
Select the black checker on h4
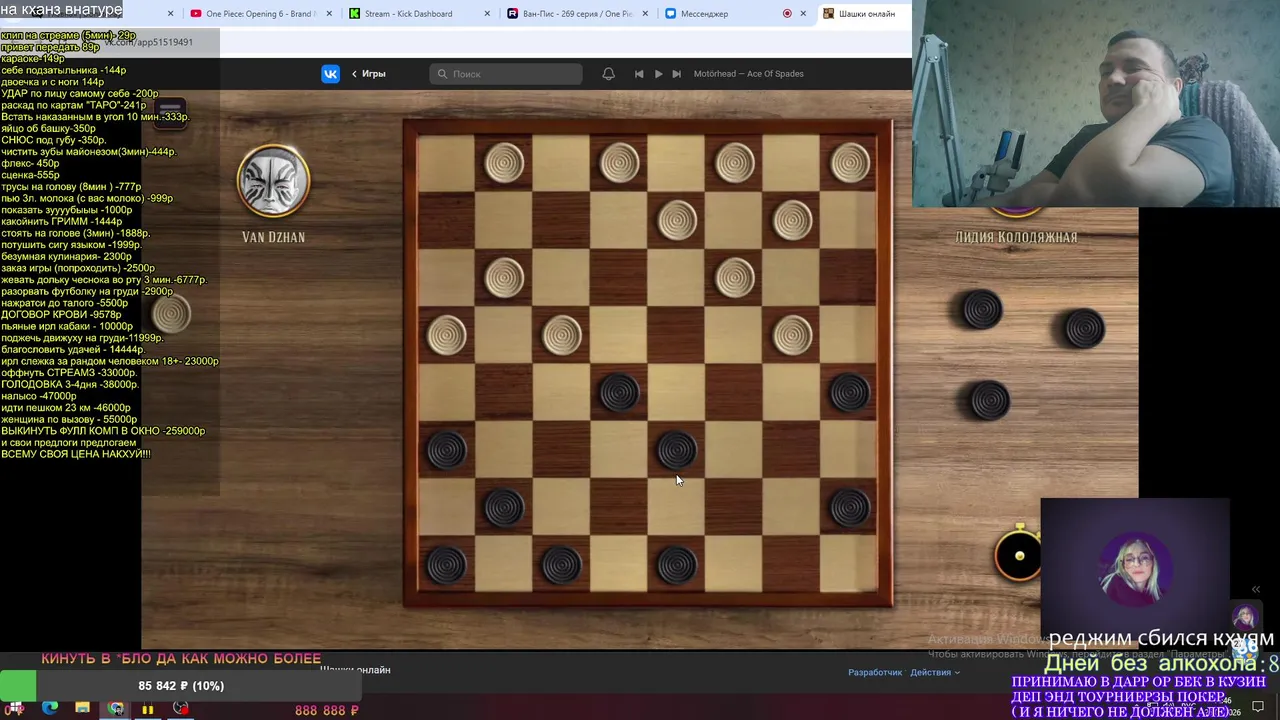tap(850, 393)
